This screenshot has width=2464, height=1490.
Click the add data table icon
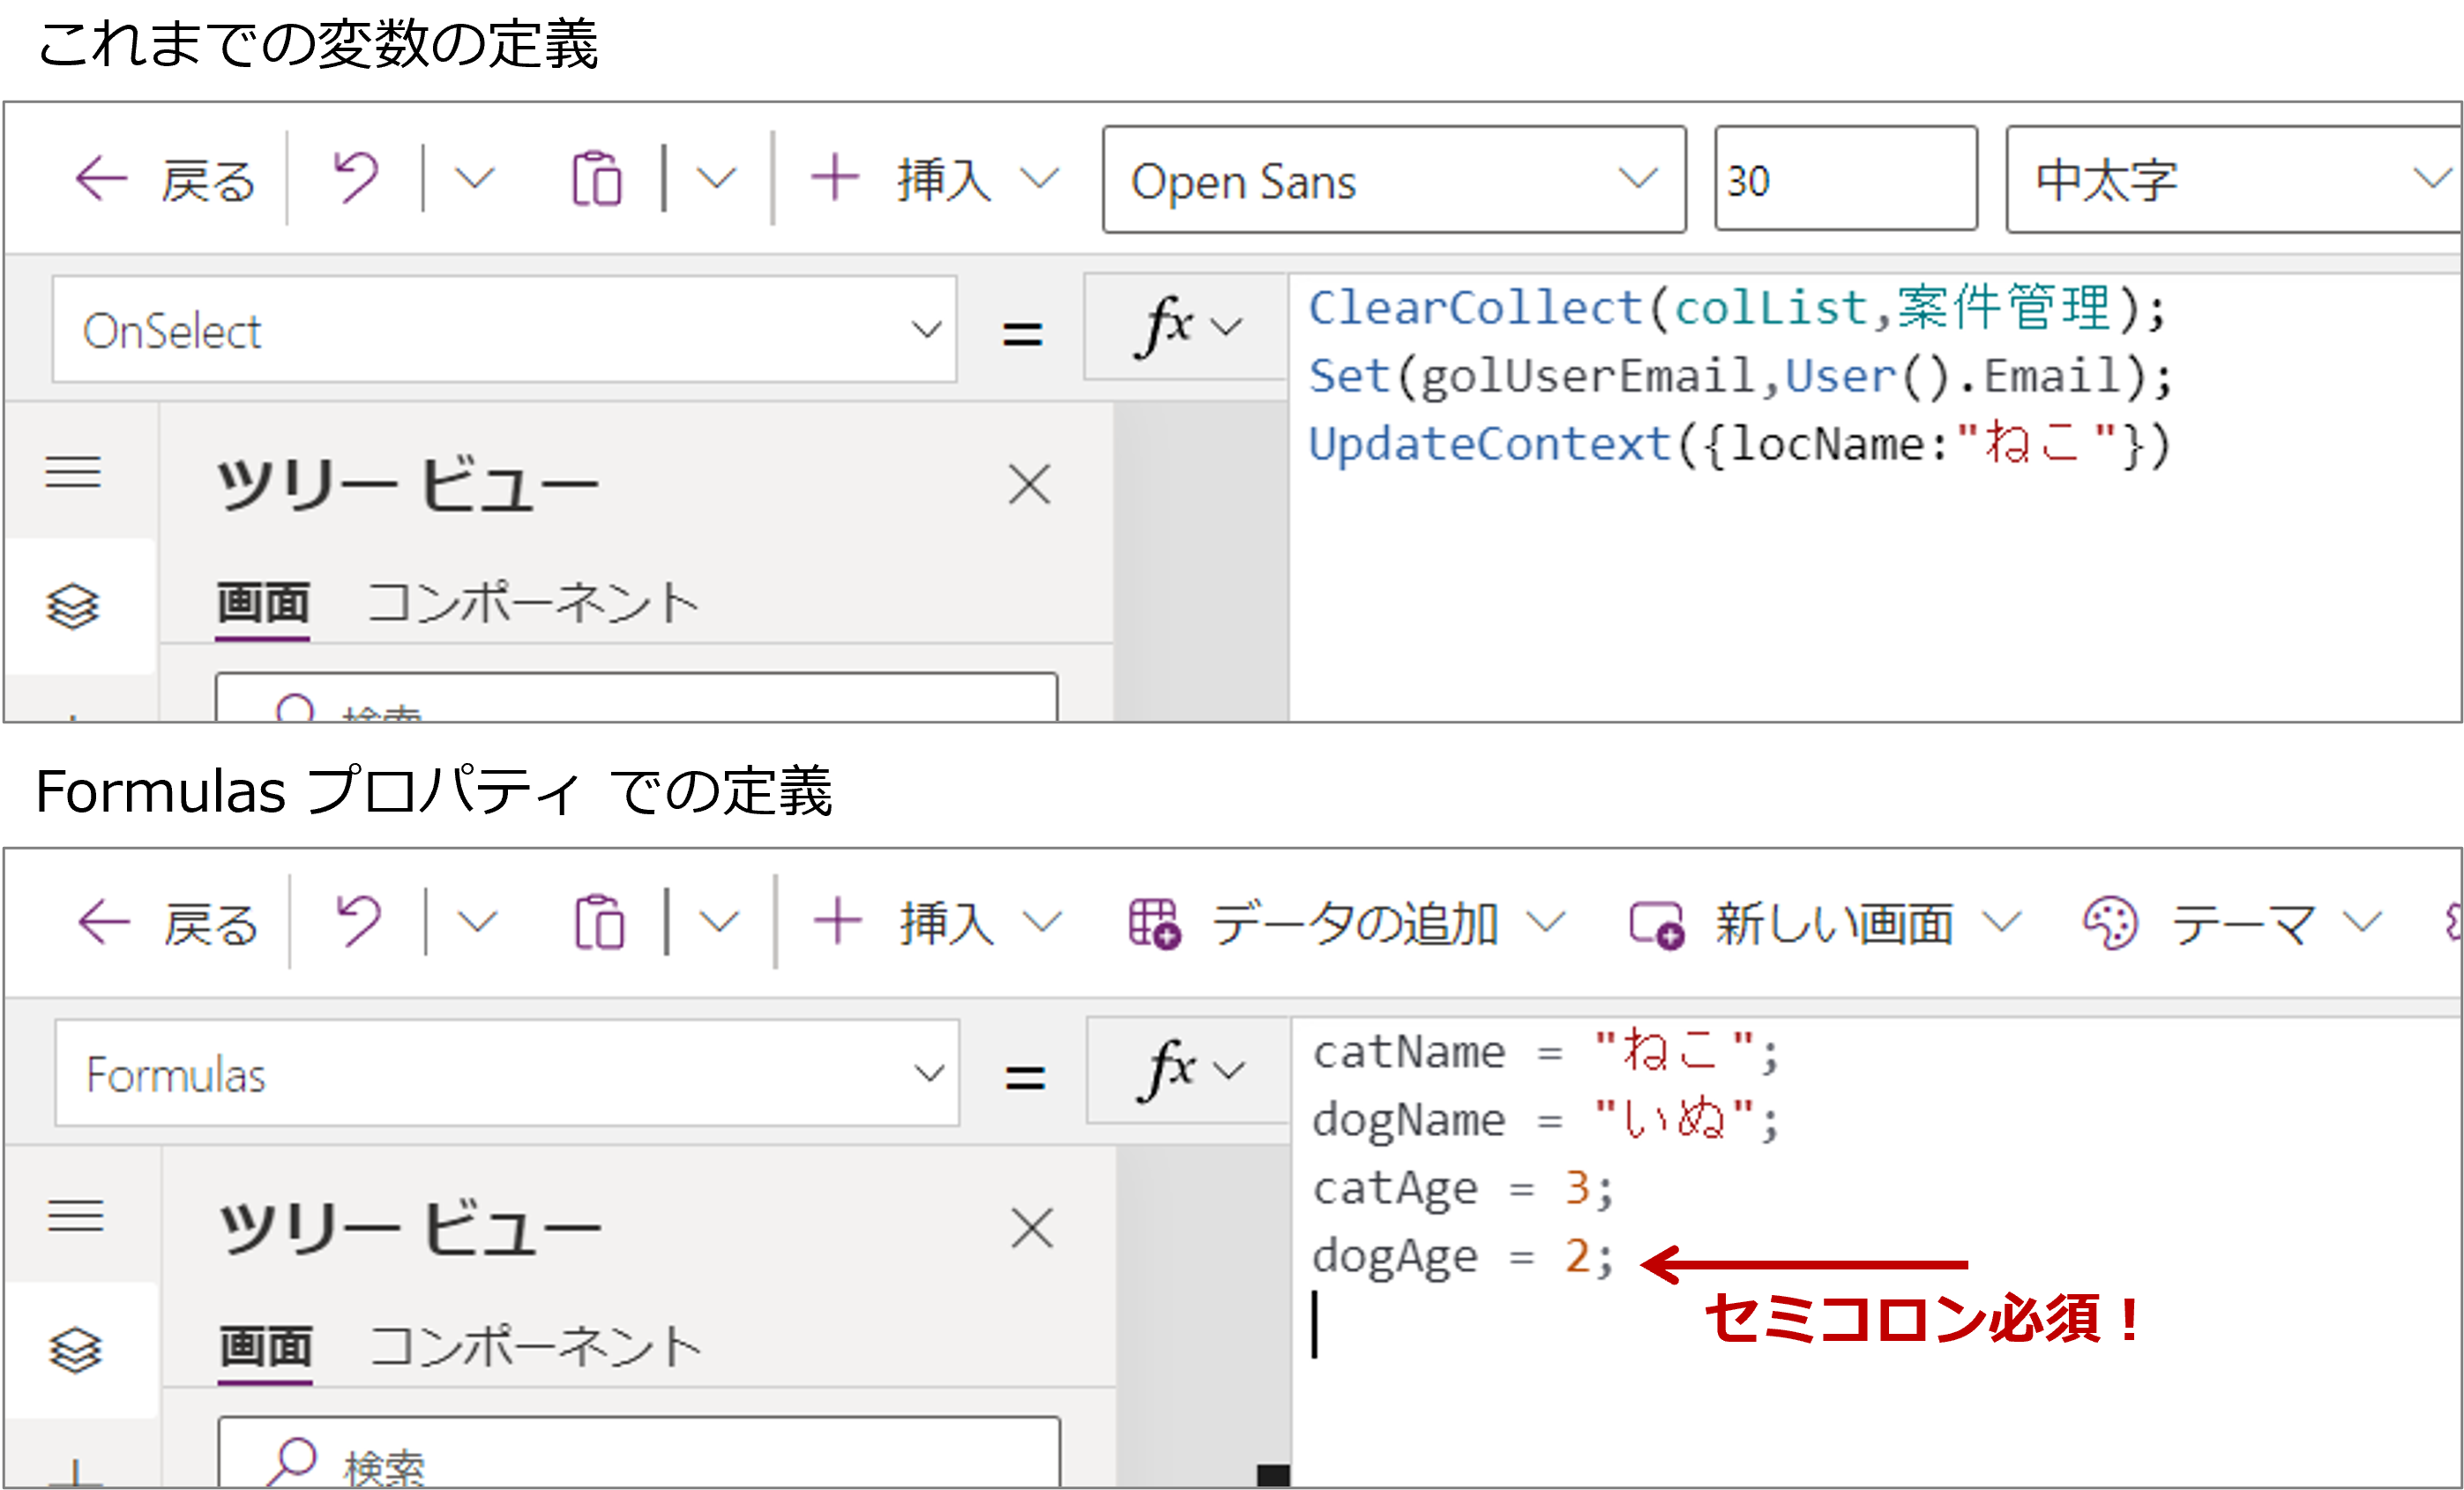1155,923
